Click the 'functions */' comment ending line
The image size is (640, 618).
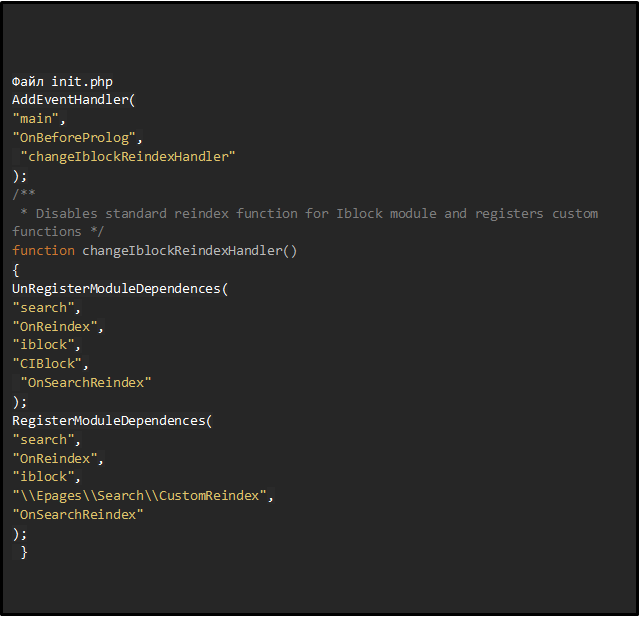(x=58, y=232)
